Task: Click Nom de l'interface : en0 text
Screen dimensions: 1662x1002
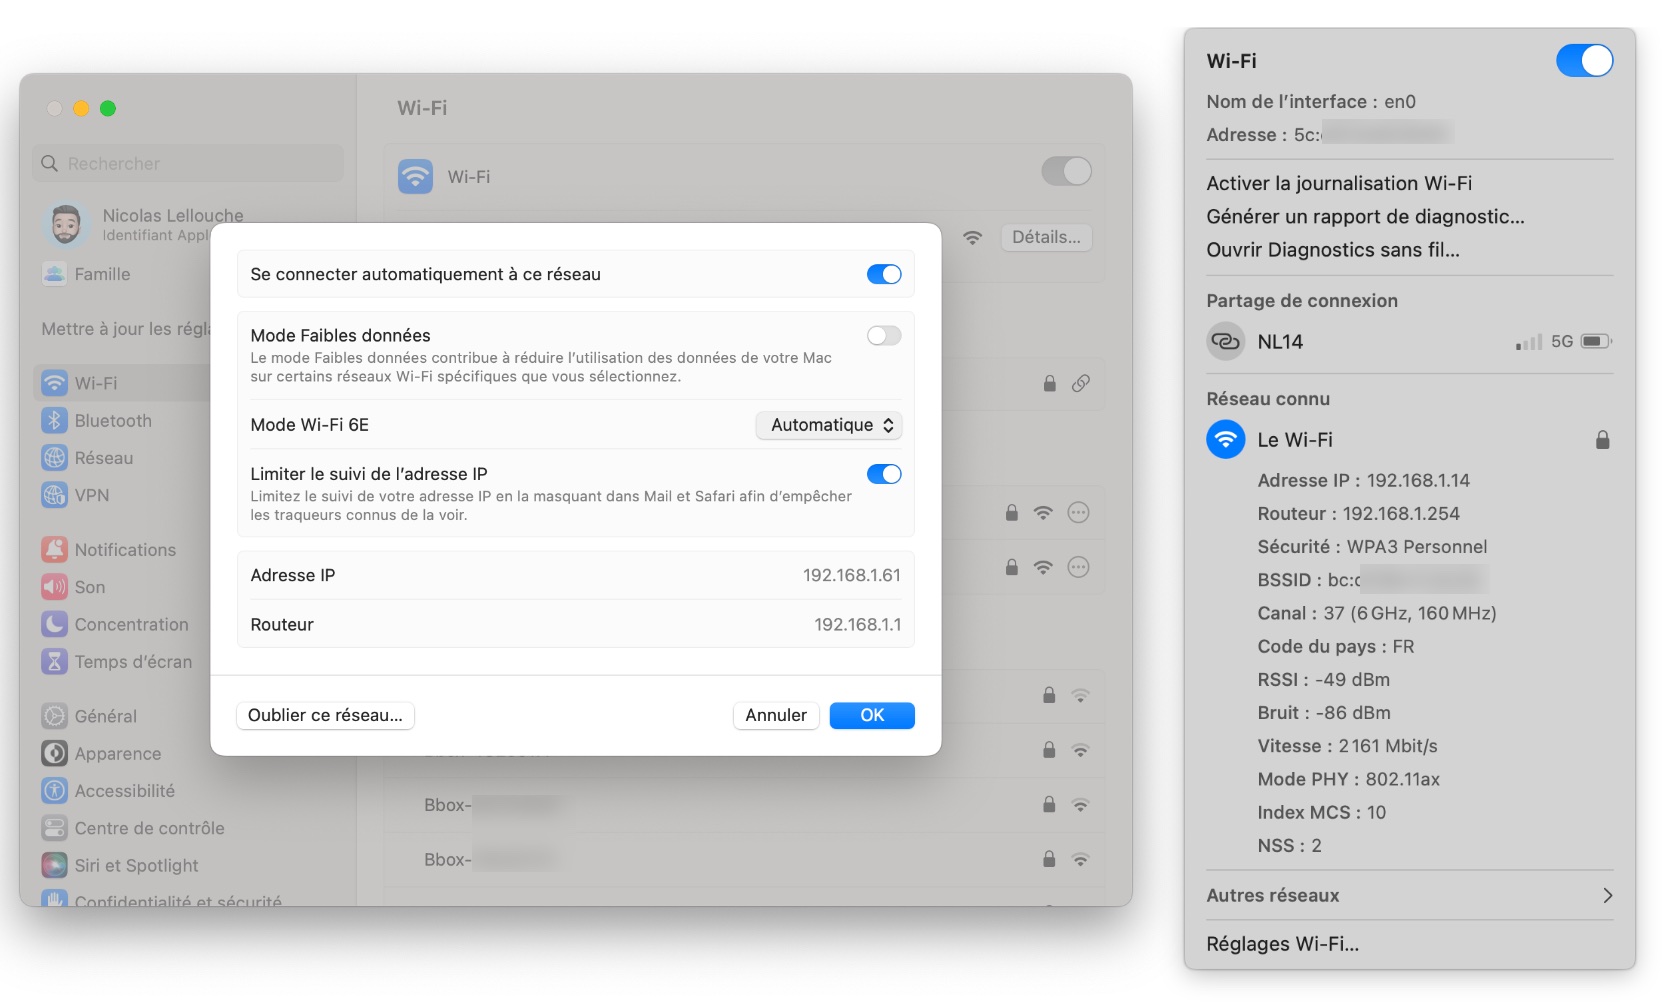Action: click(x=1311, y=102)
